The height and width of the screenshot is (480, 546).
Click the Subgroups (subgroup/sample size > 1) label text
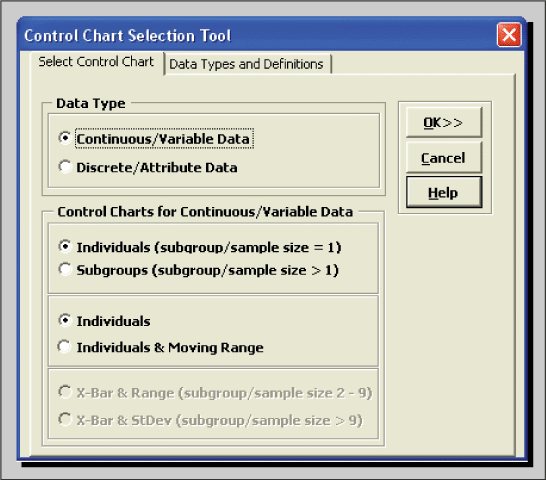[208, 270]
